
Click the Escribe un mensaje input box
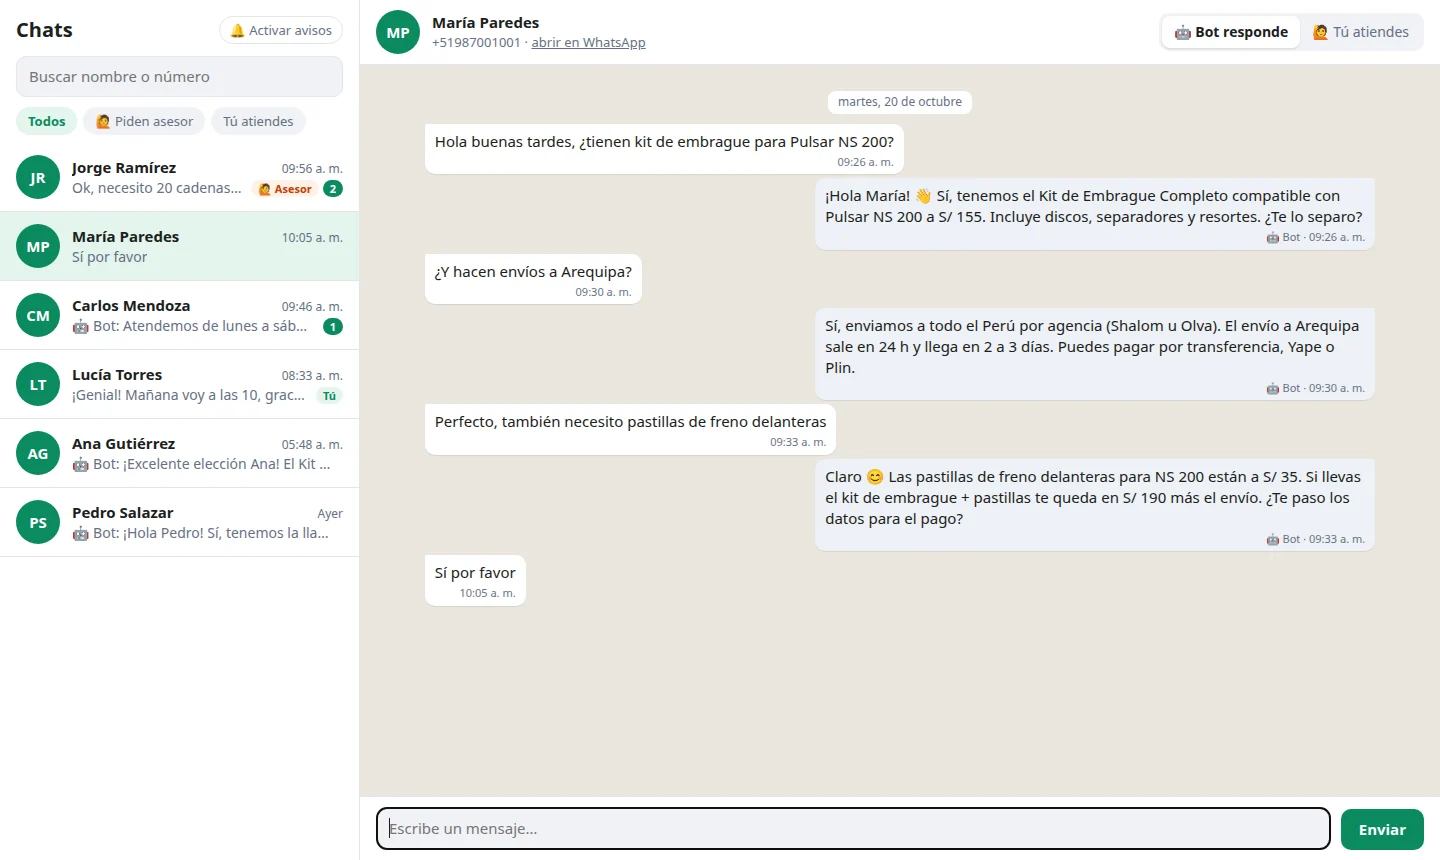tap(853, 829)
